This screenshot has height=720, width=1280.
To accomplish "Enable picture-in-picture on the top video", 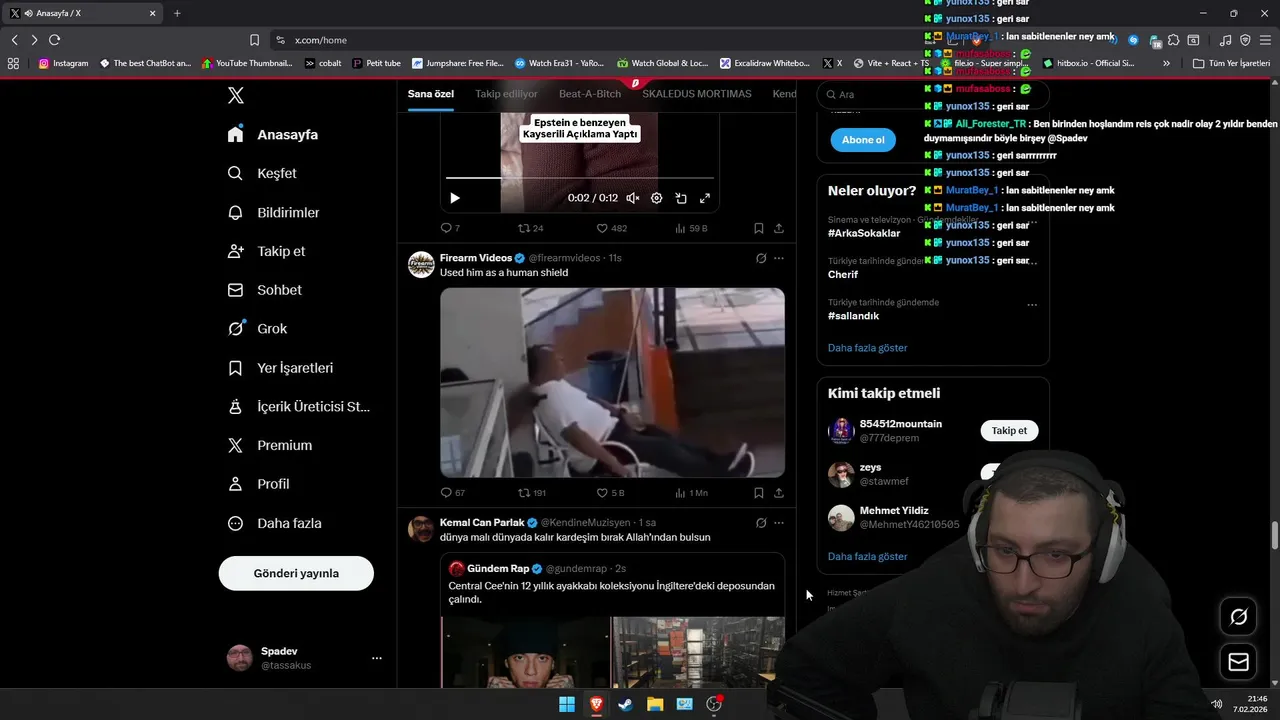I will tap(681, 198).
